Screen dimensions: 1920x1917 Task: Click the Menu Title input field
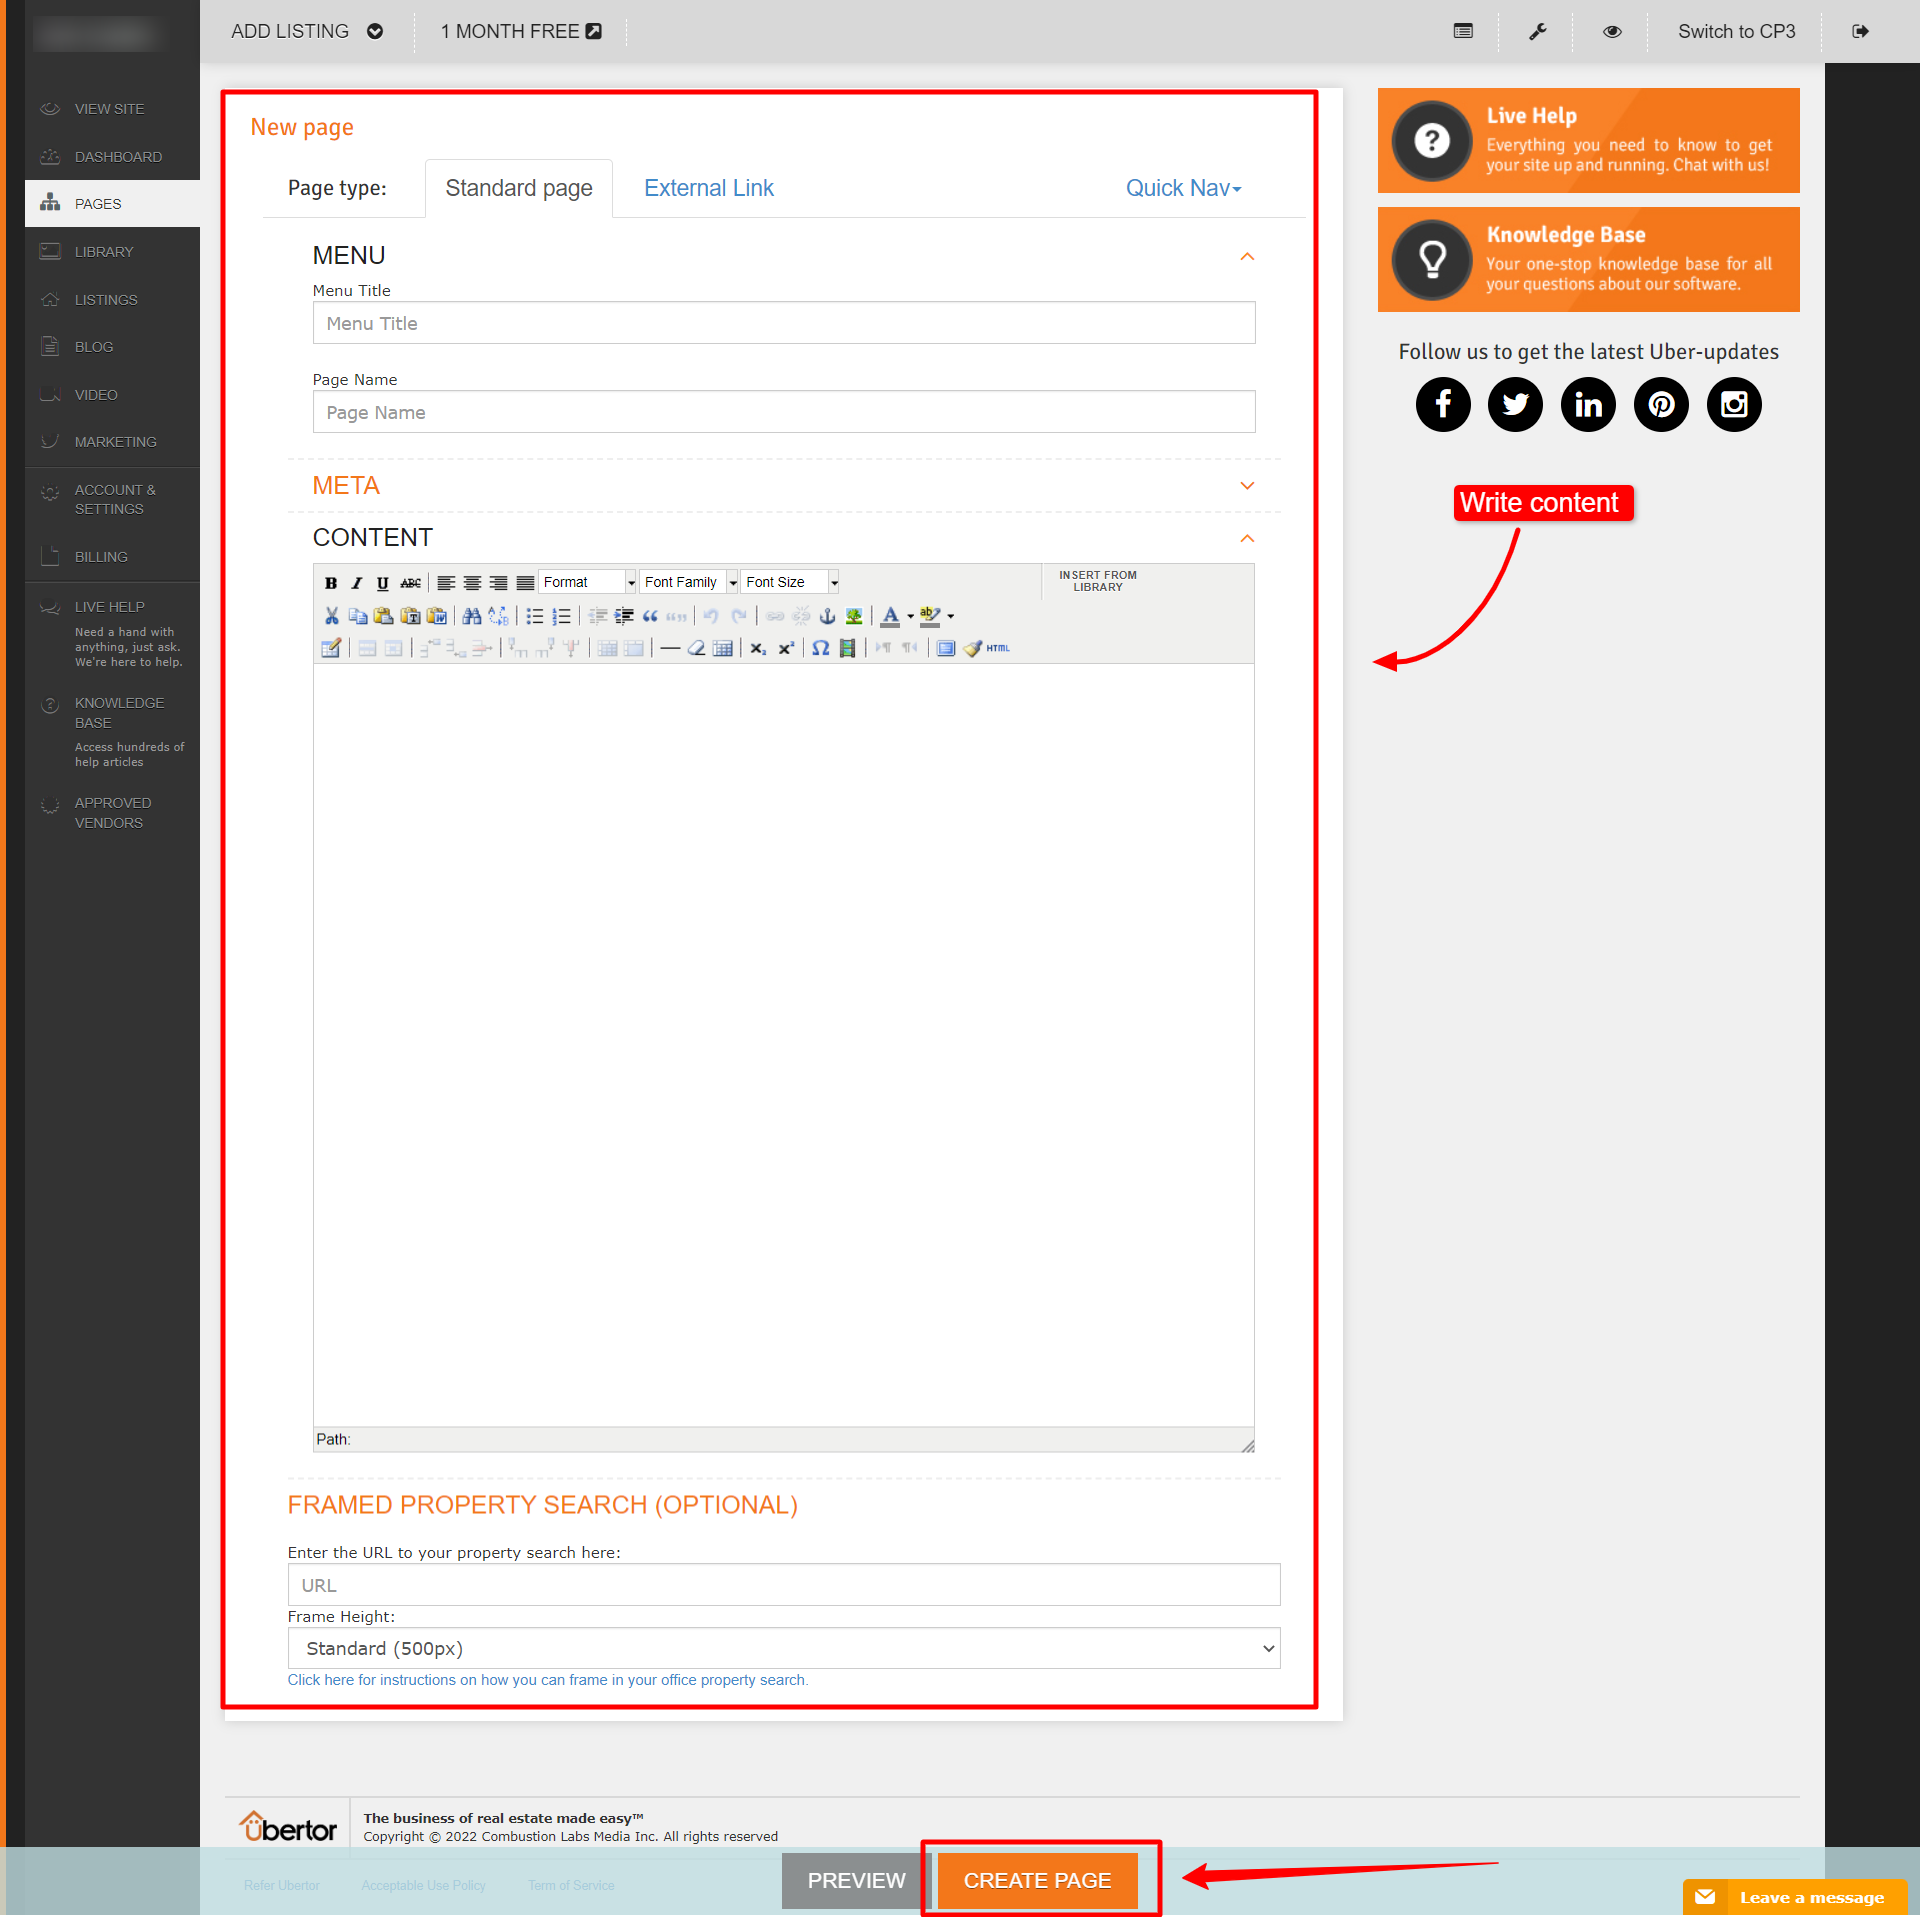pos(783,322)
